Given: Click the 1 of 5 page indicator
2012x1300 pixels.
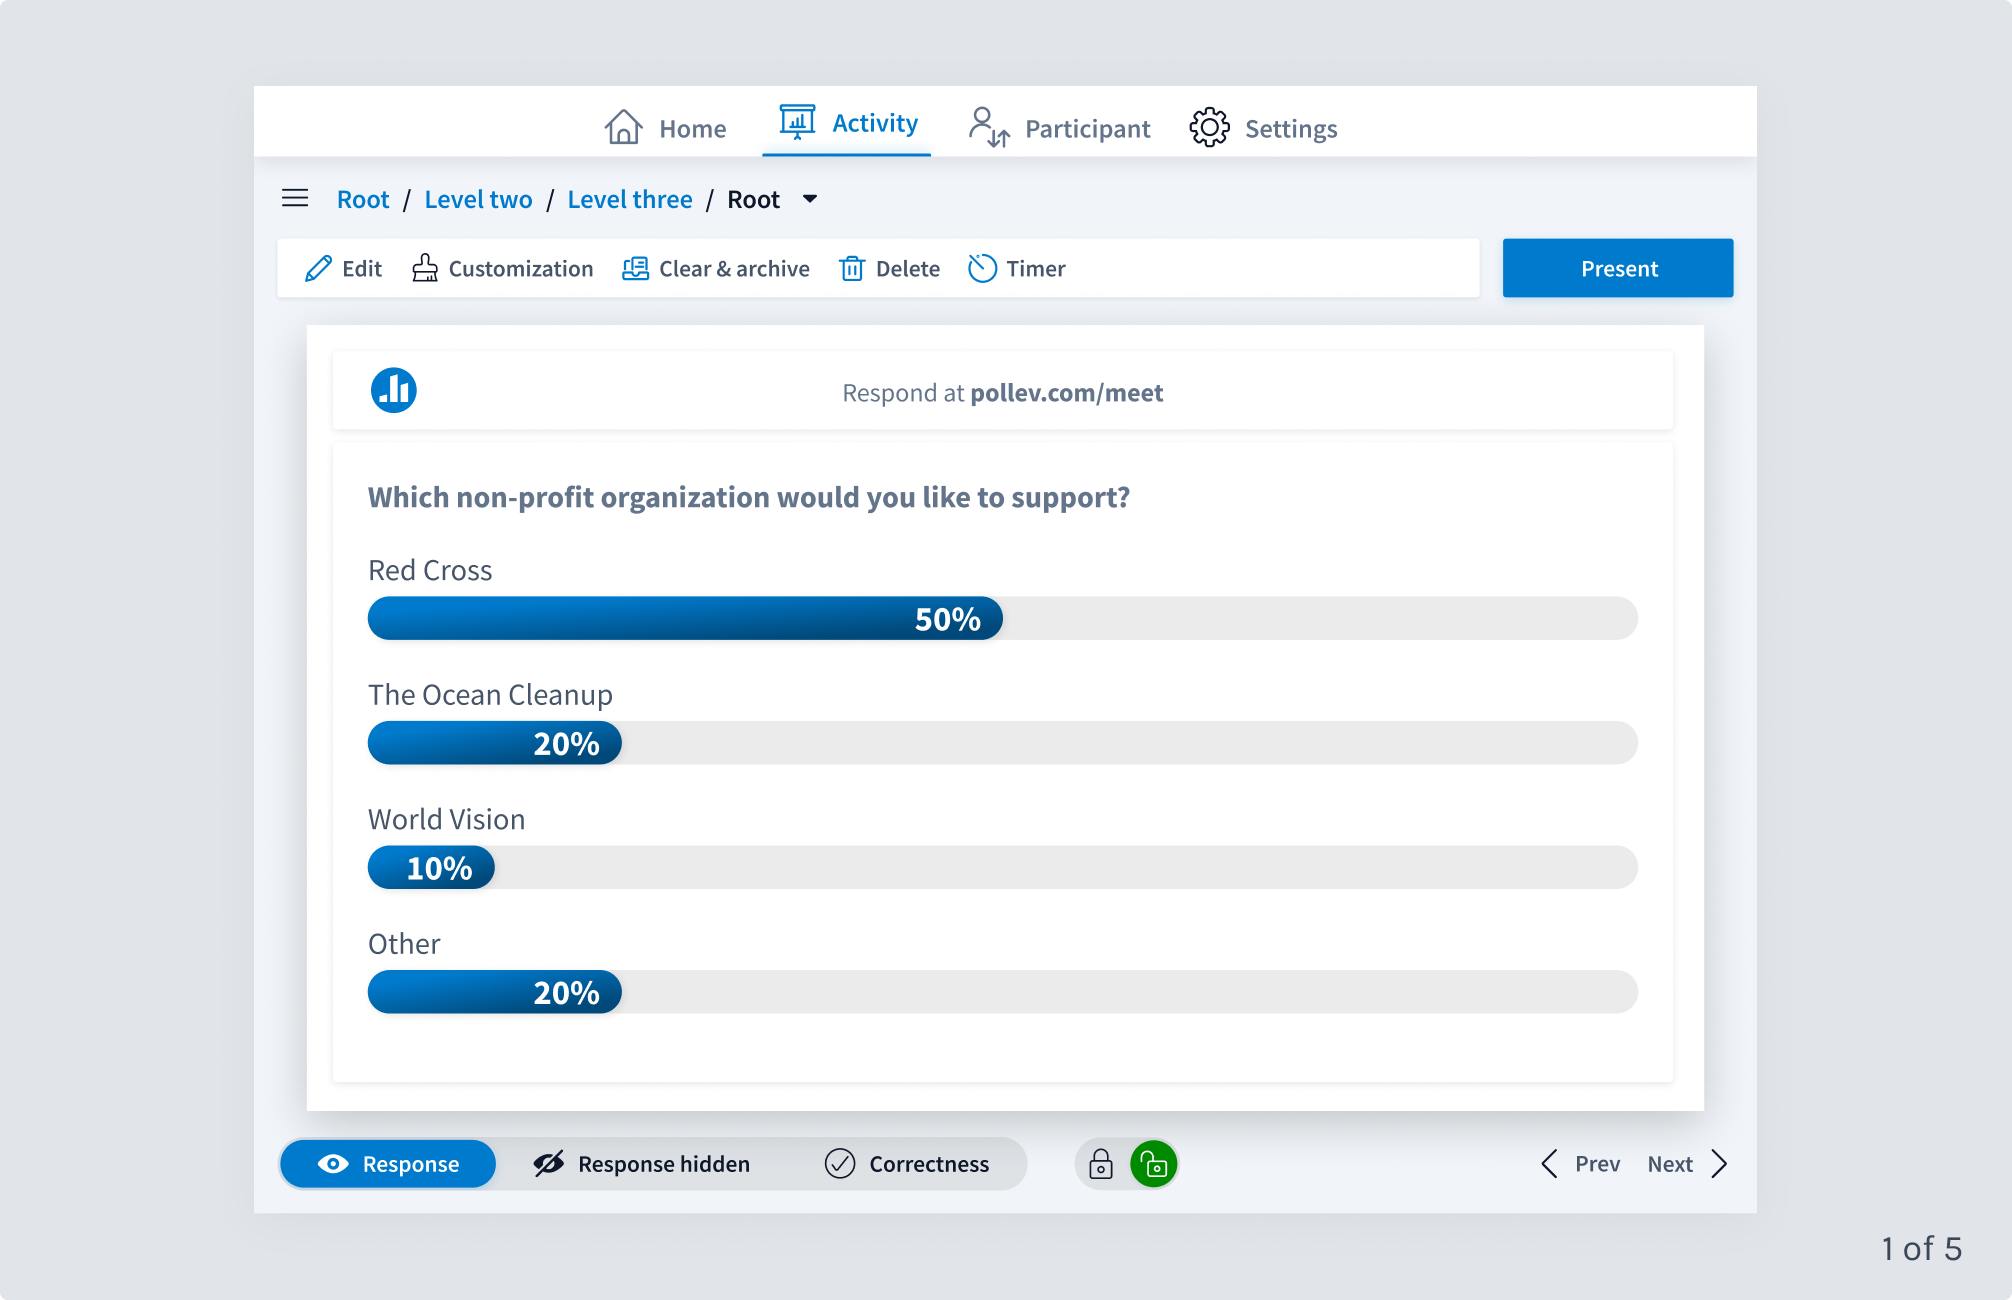Looking at the screenshot, I should click(1921, 1248).
